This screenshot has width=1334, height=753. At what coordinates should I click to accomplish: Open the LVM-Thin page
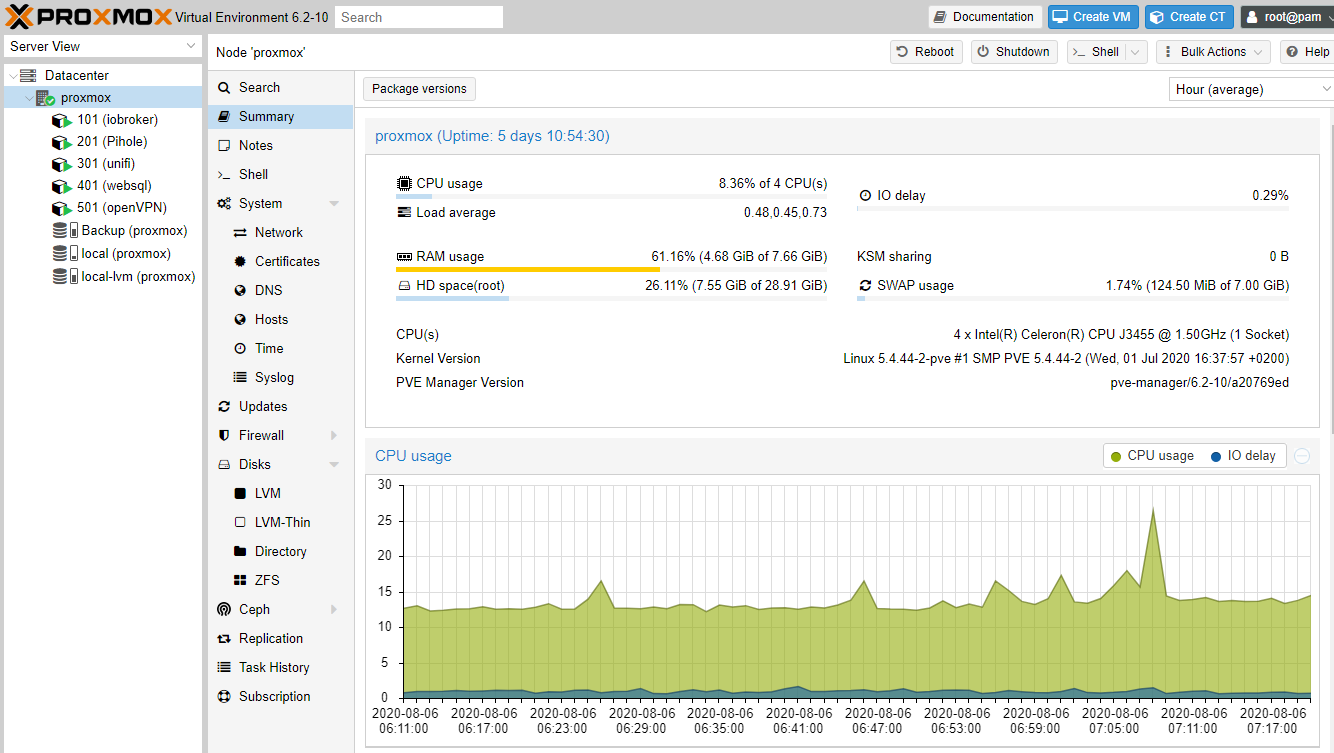click(282, 522)
